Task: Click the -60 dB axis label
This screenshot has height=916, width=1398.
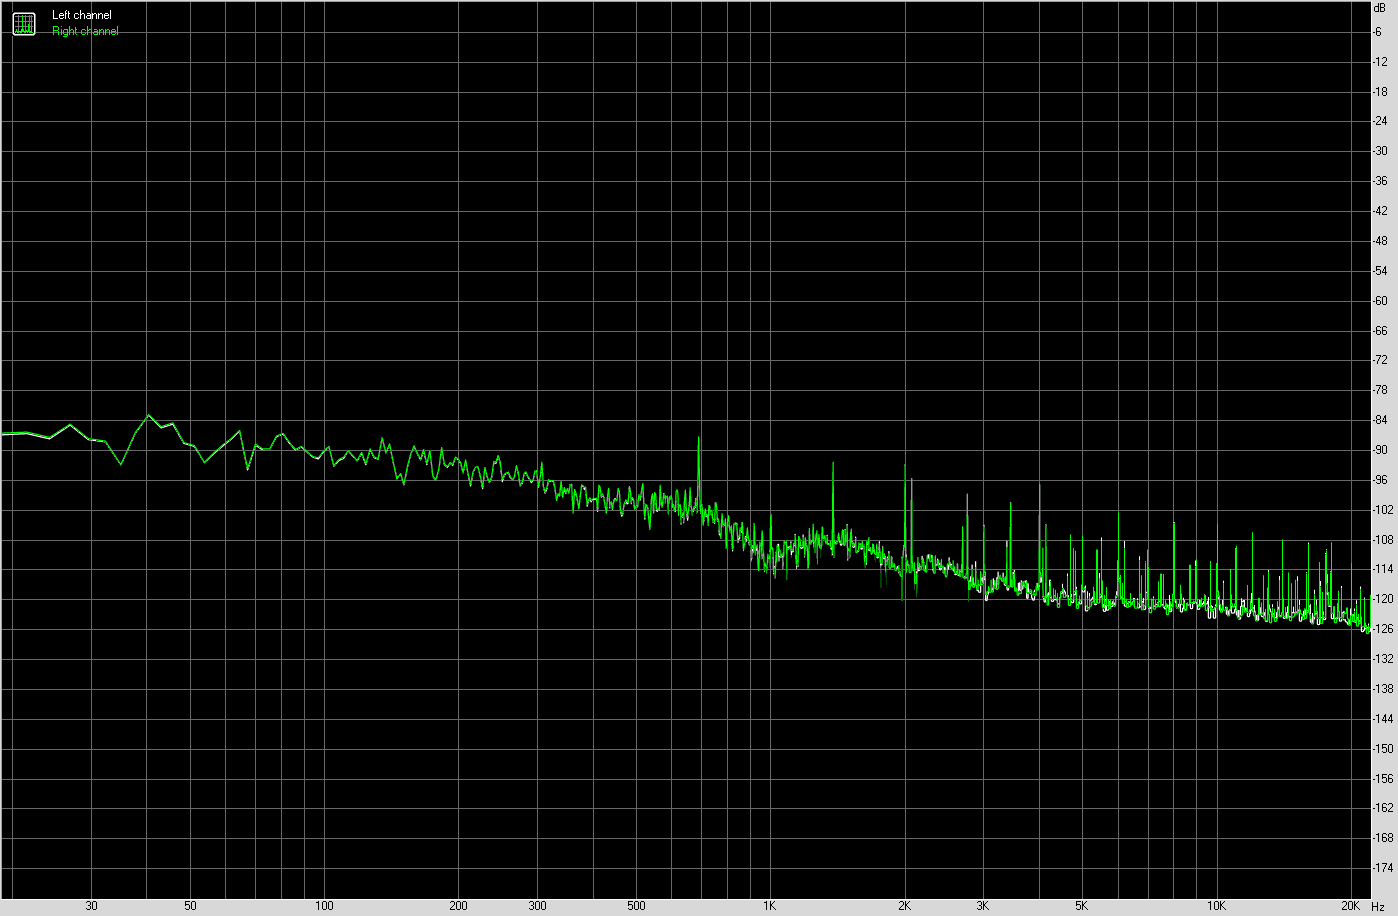Action: click(x=1381, y=301)
